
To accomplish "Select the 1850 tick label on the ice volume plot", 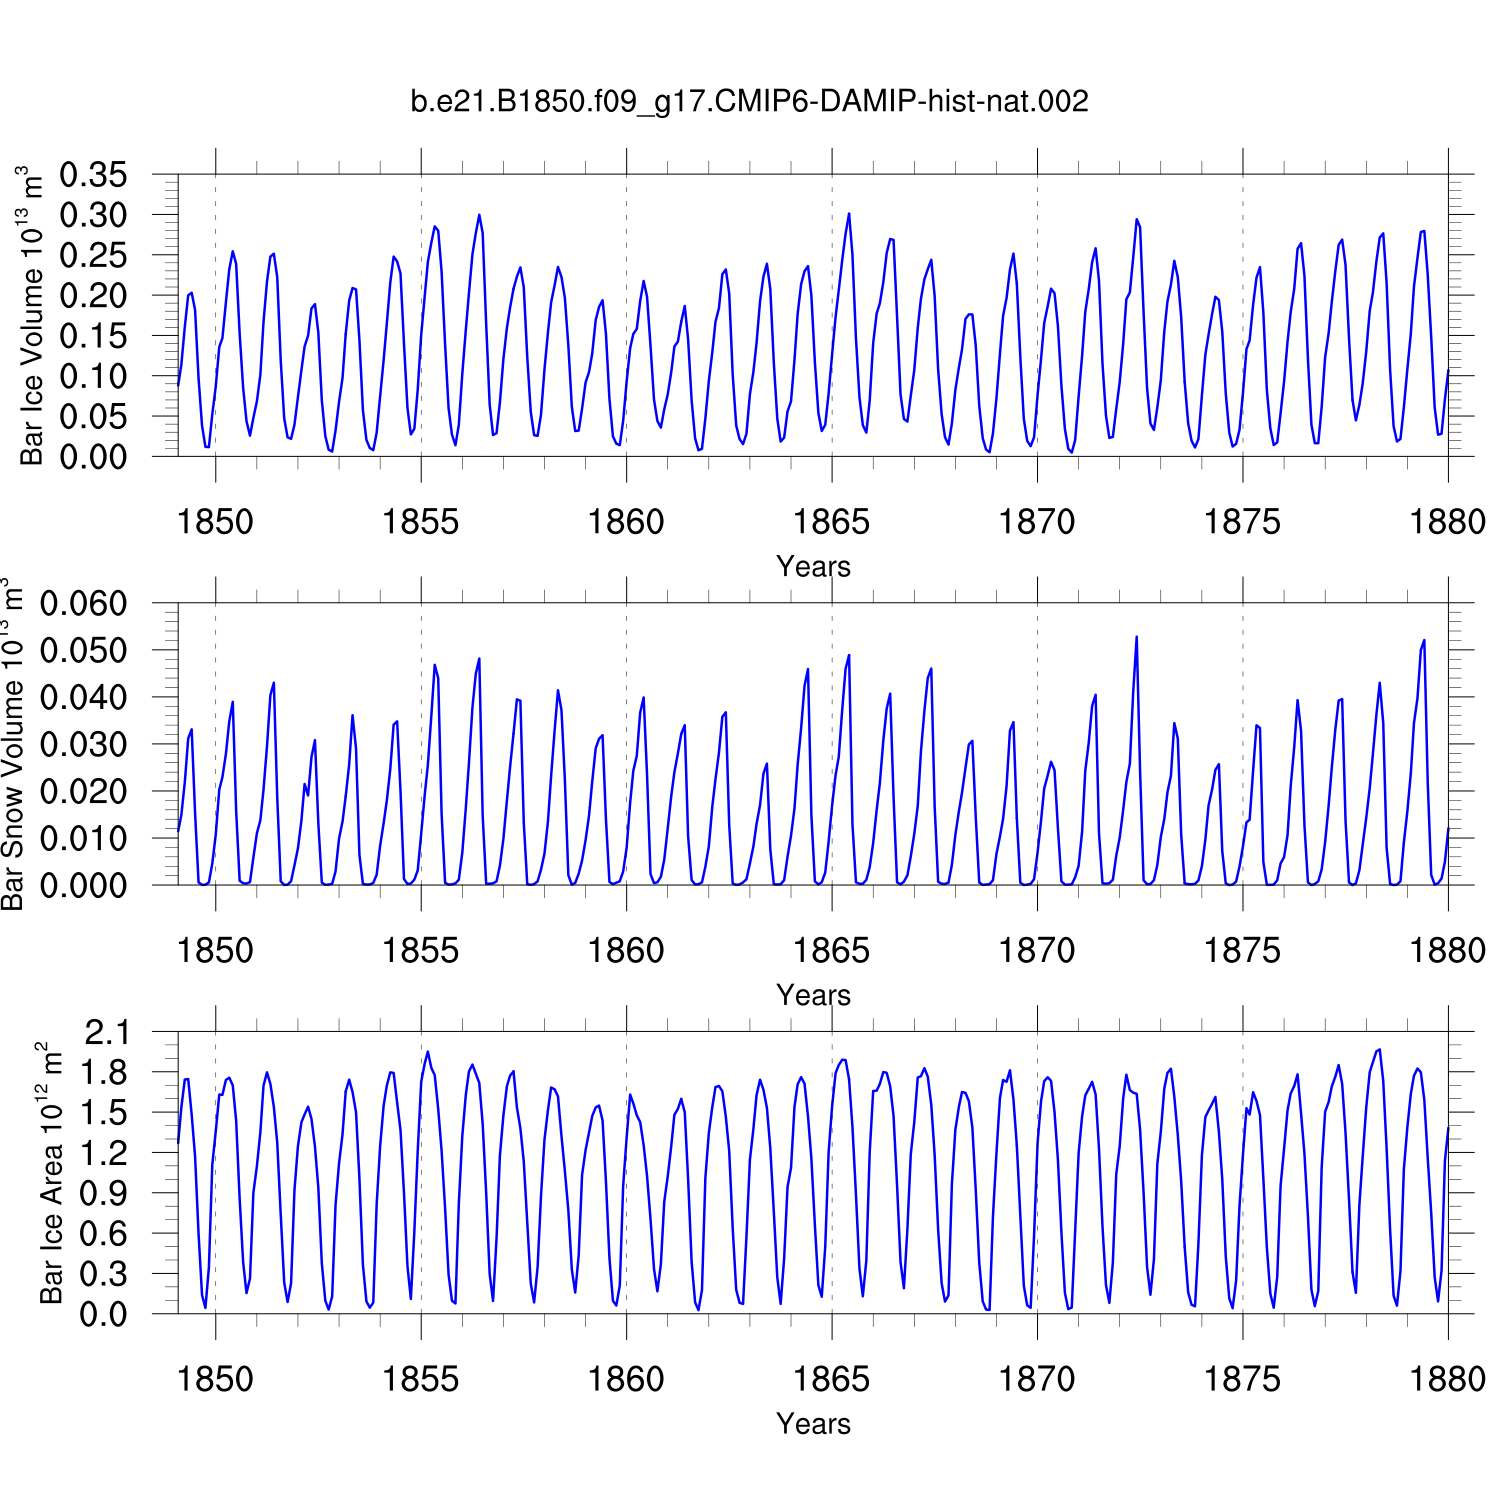I will pyautogui.click(x=215, y=522).
